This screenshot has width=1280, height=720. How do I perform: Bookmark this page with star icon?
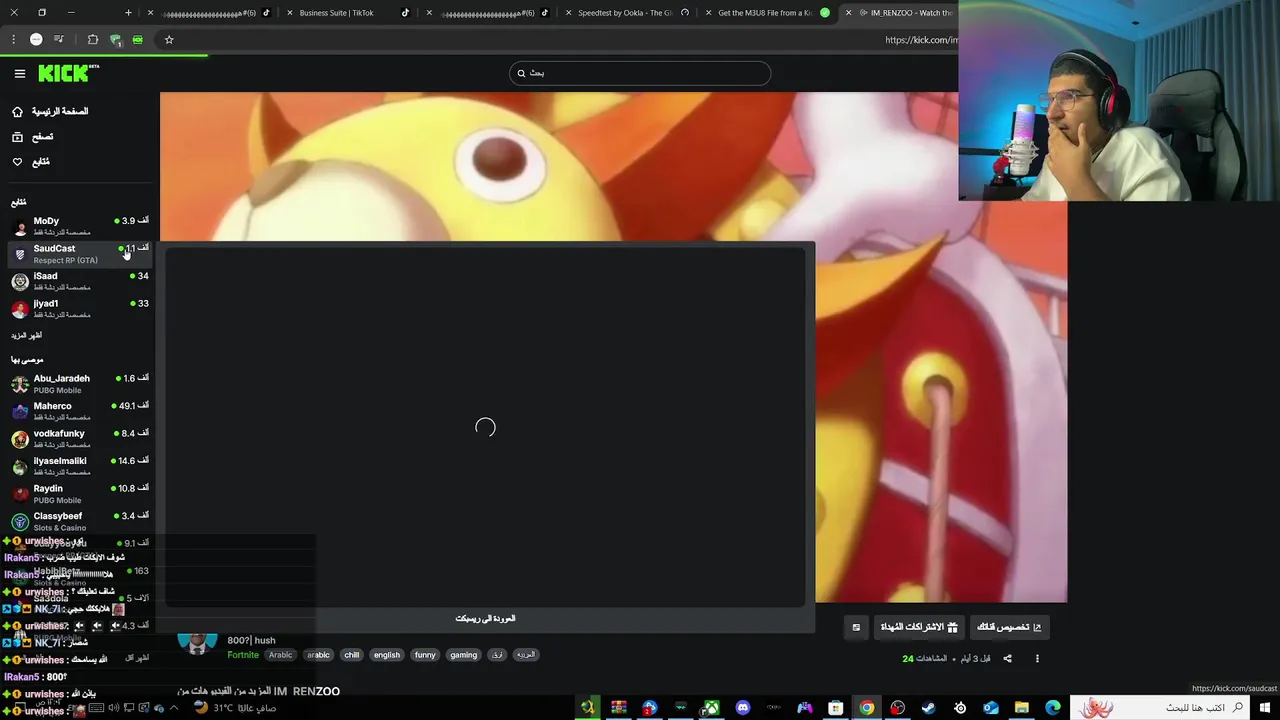tap(169, 39)
